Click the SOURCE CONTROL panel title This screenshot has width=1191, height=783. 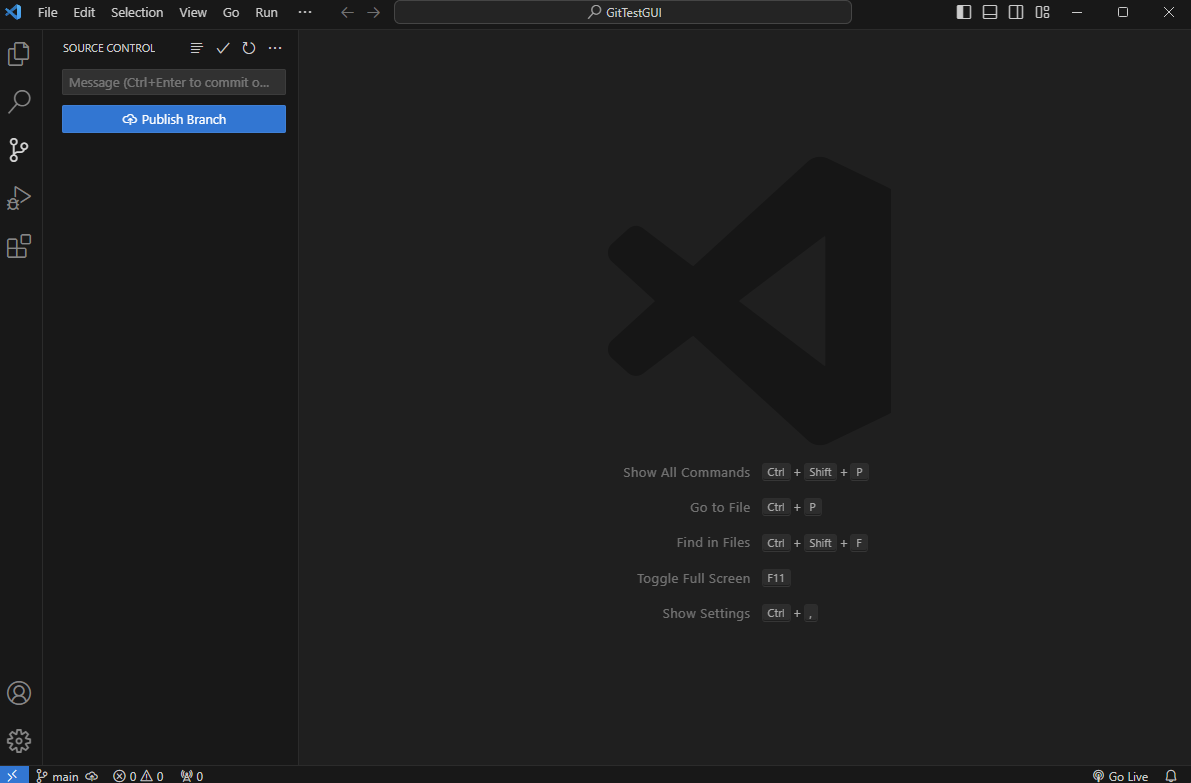coord(109,48)
